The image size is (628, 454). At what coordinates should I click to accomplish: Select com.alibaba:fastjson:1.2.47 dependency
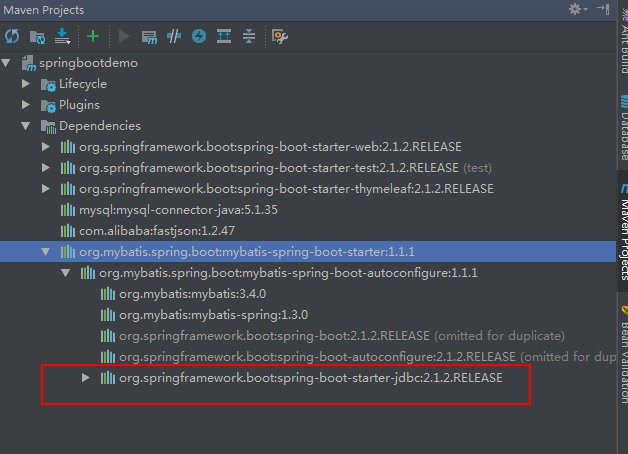click(157, 231)
